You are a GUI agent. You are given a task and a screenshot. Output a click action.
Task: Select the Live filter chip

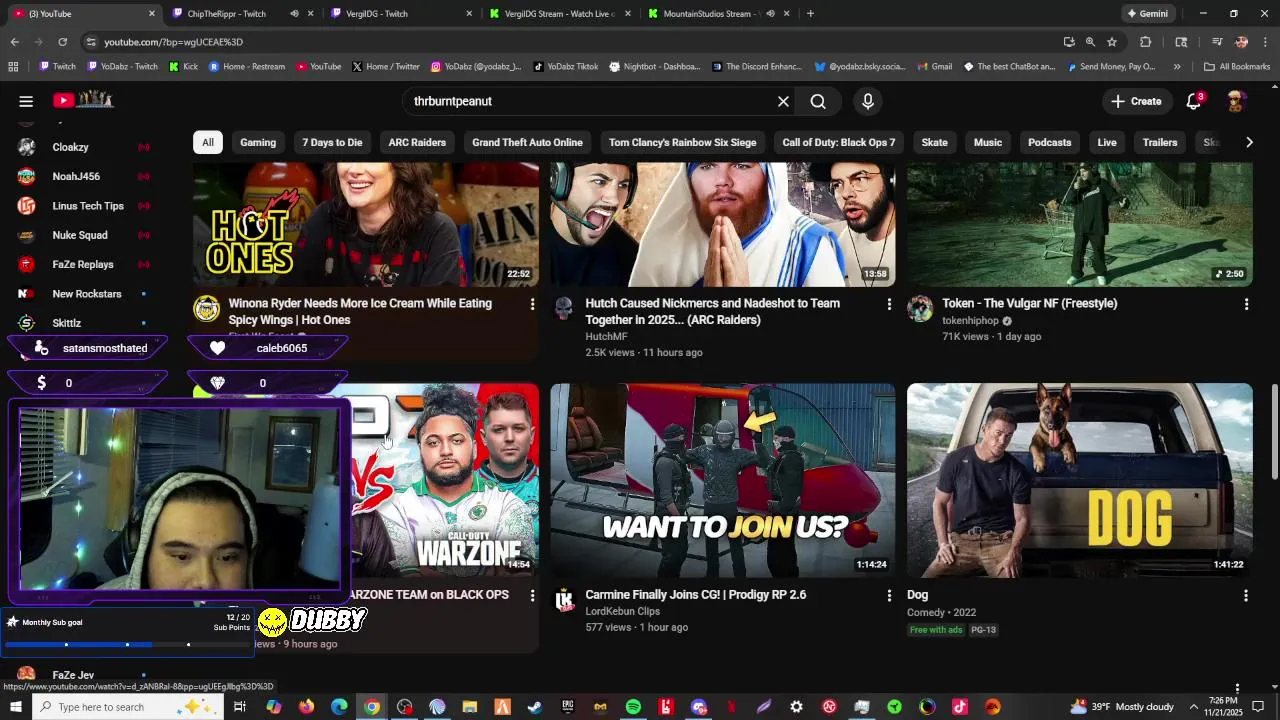pos(1107,142)
